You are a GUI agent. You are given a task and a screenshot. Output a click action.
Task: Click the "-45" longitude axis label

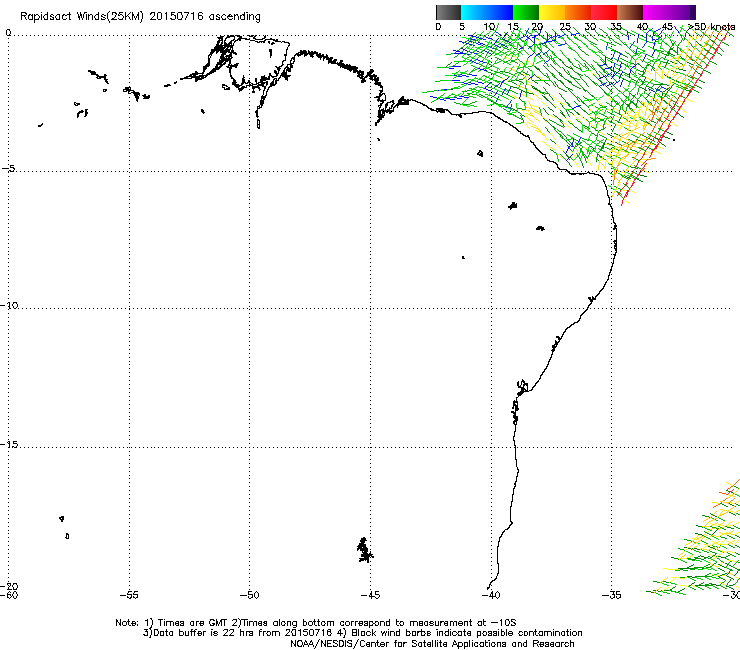370,595
